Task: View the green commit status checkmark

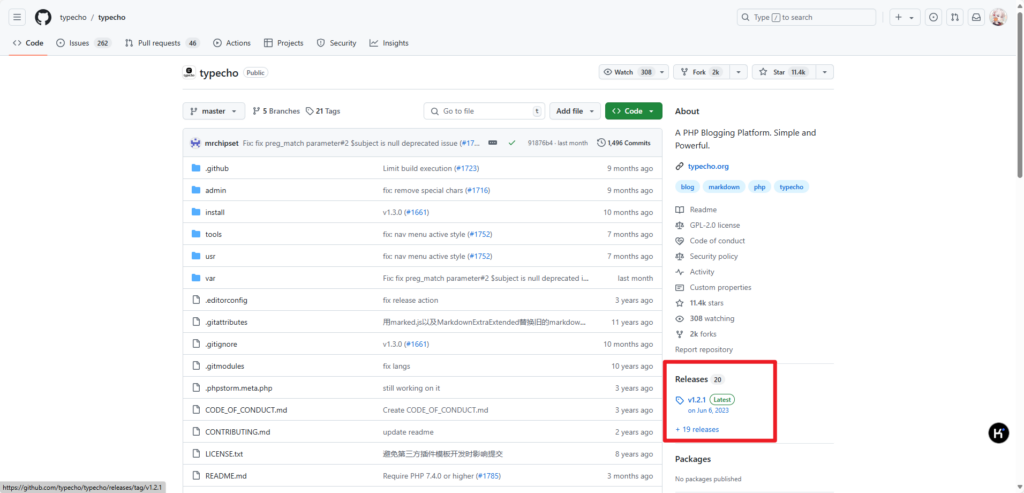Action: click(x=512, y=142)
